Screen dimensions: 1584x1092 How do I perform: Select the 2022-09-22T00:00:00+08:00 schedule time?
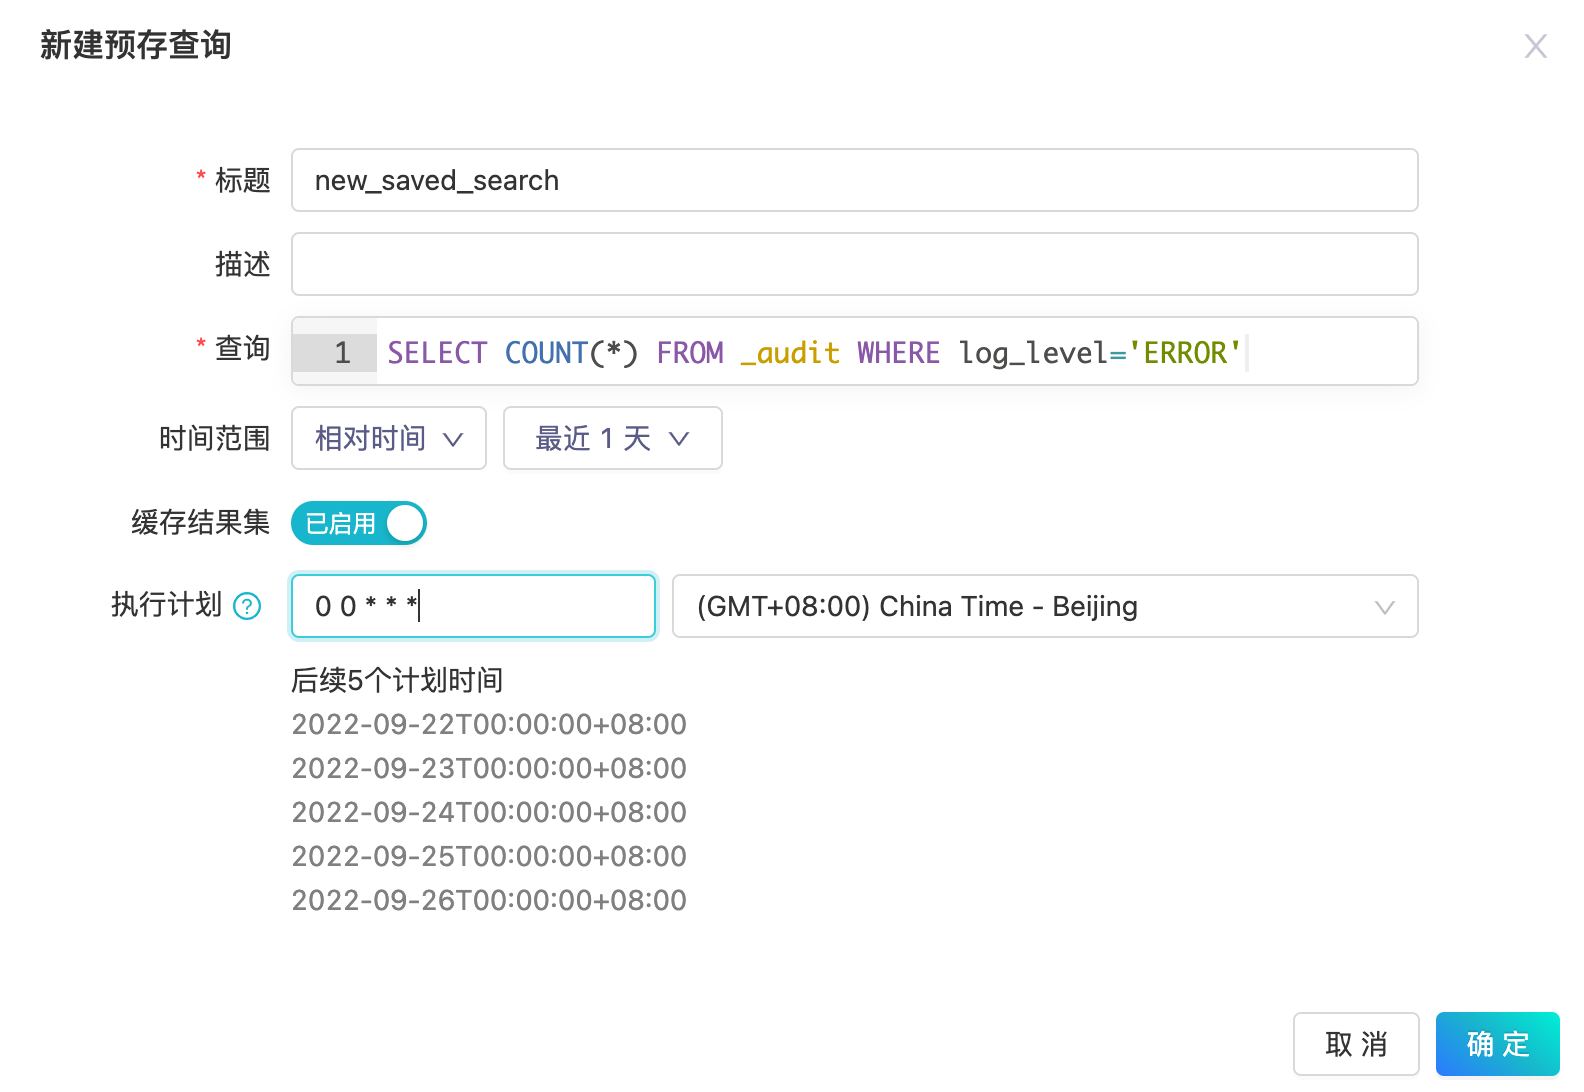click(489, 724)
